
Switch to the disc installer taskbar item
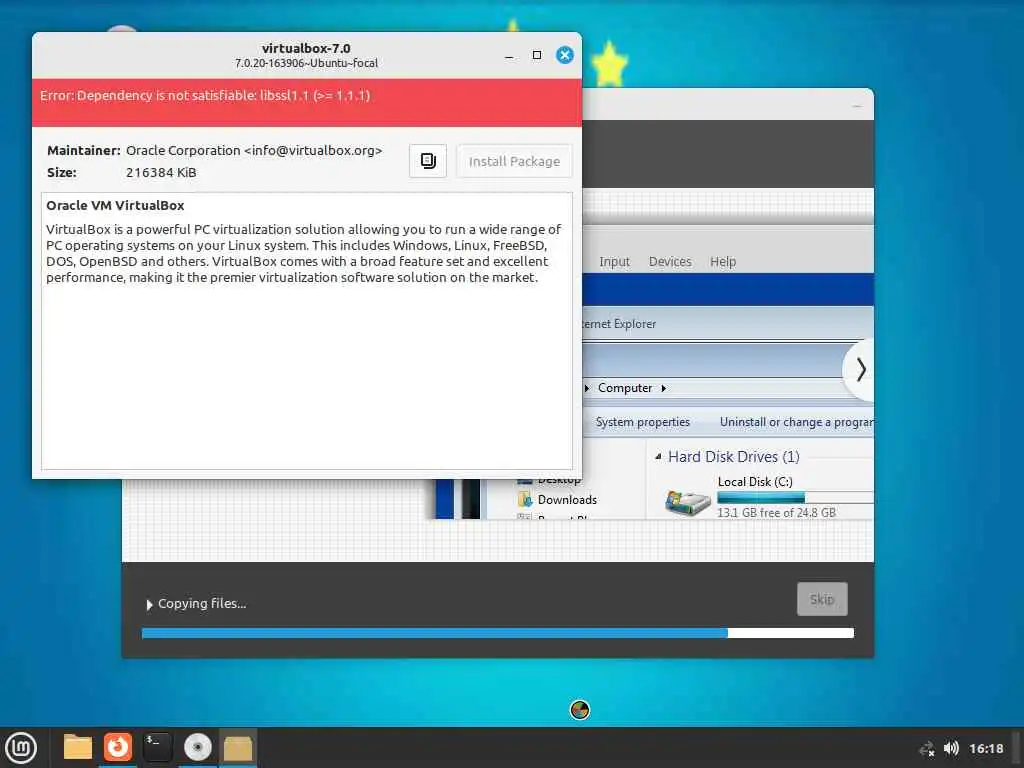click(197, 748)
